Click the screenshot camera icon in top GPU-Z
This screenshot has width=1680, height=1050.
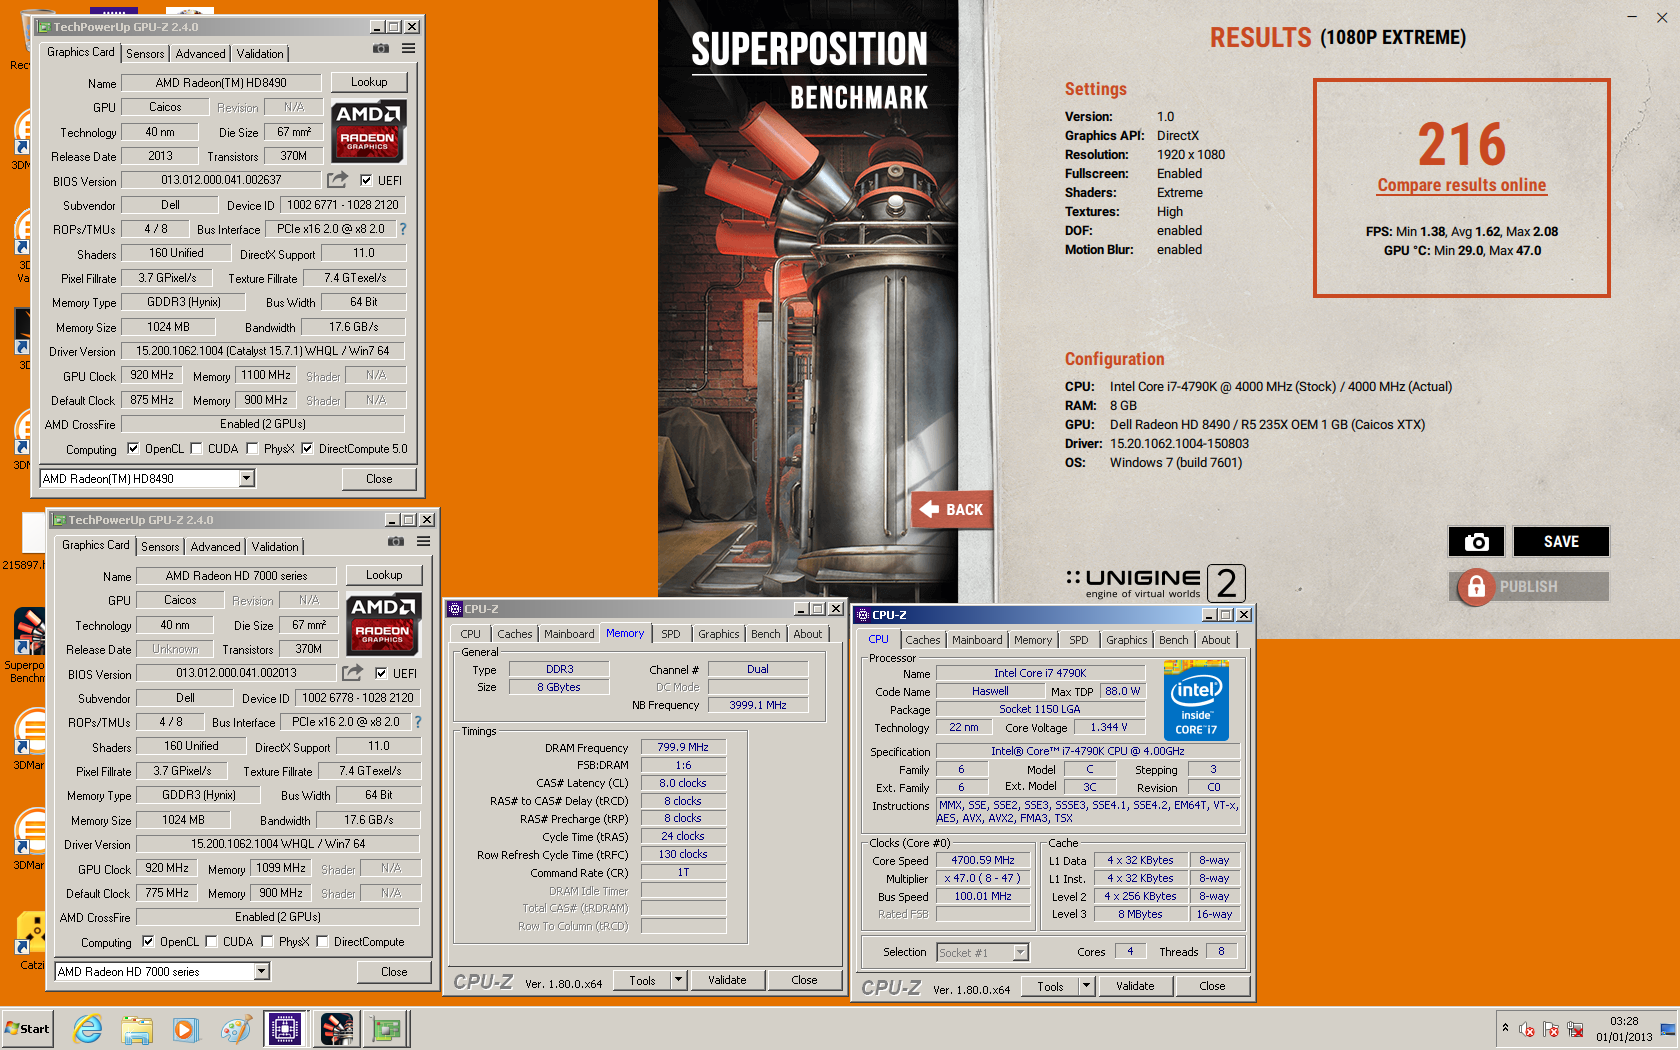(x=381, y=48)
